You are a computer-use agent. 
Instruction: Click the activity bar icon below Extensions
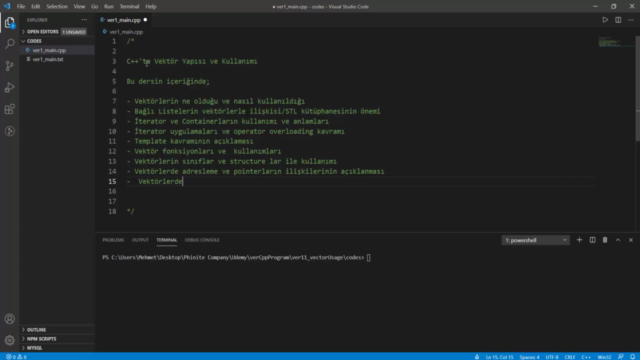9,131
